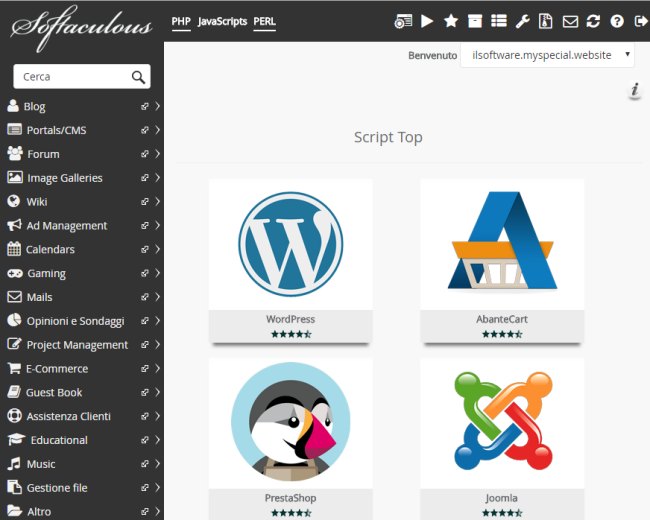Open Blog category in a new window
The width and height of the screenshot is (650, 520).
145,107
